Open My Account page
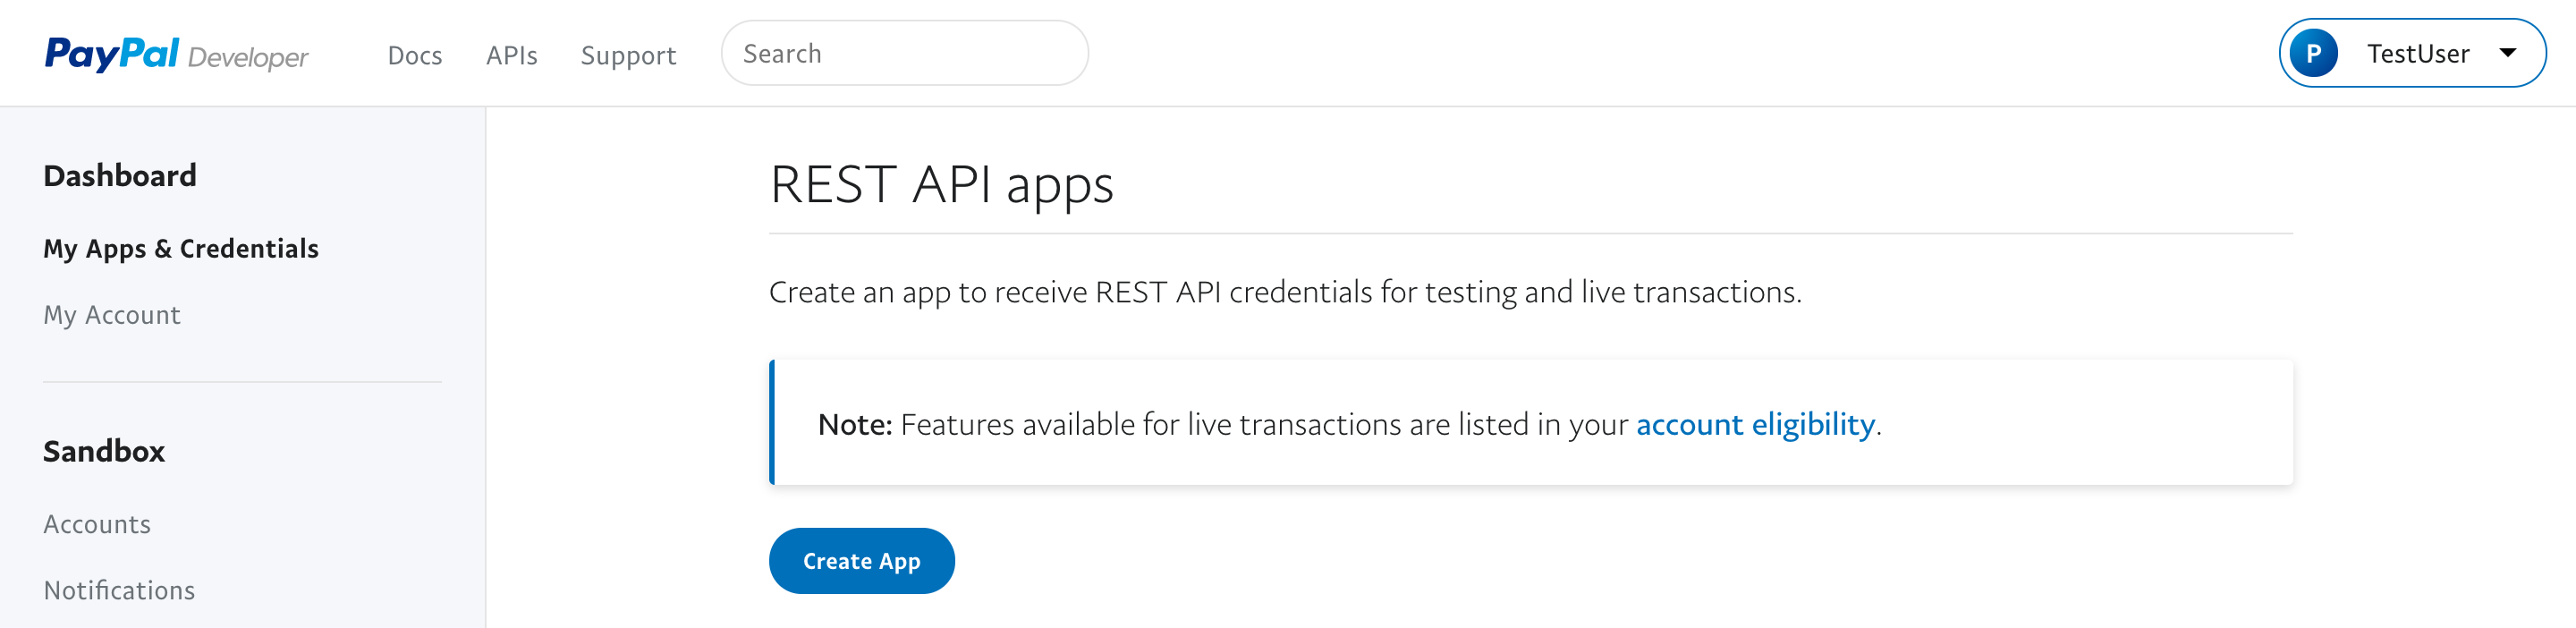The height and width of the screenshot is (628, 2576). pyautogui.click(x=111, y=315)
